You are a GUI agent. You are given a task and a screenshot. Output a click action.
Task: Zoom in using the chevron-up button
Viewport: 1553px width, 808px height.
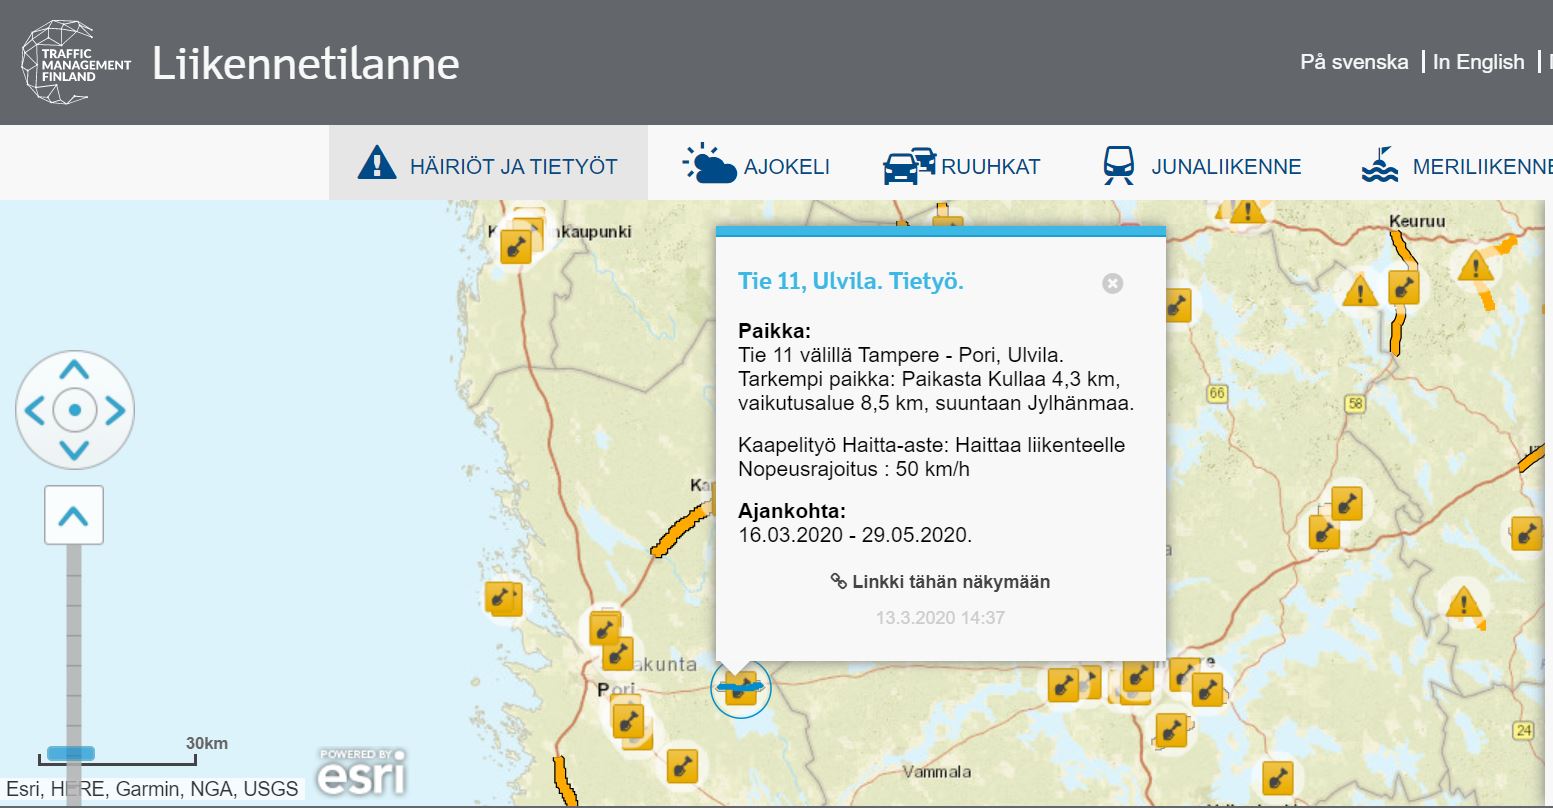pos(74,516)
